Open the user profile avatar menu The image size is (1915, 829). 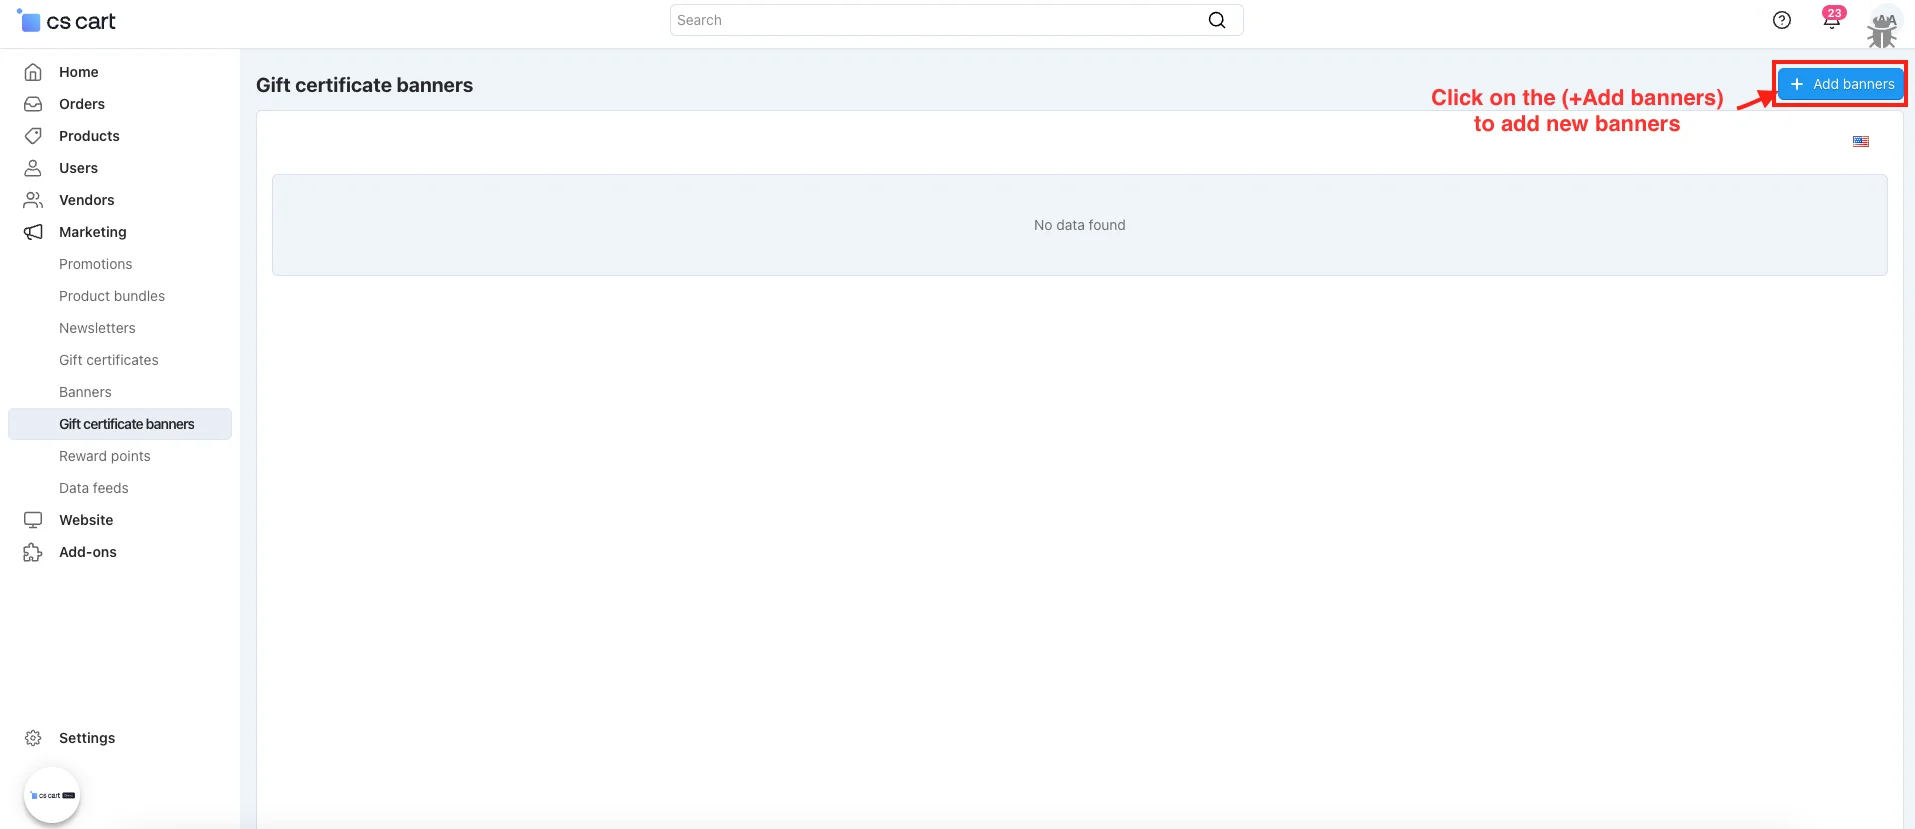pos(1883,26)
